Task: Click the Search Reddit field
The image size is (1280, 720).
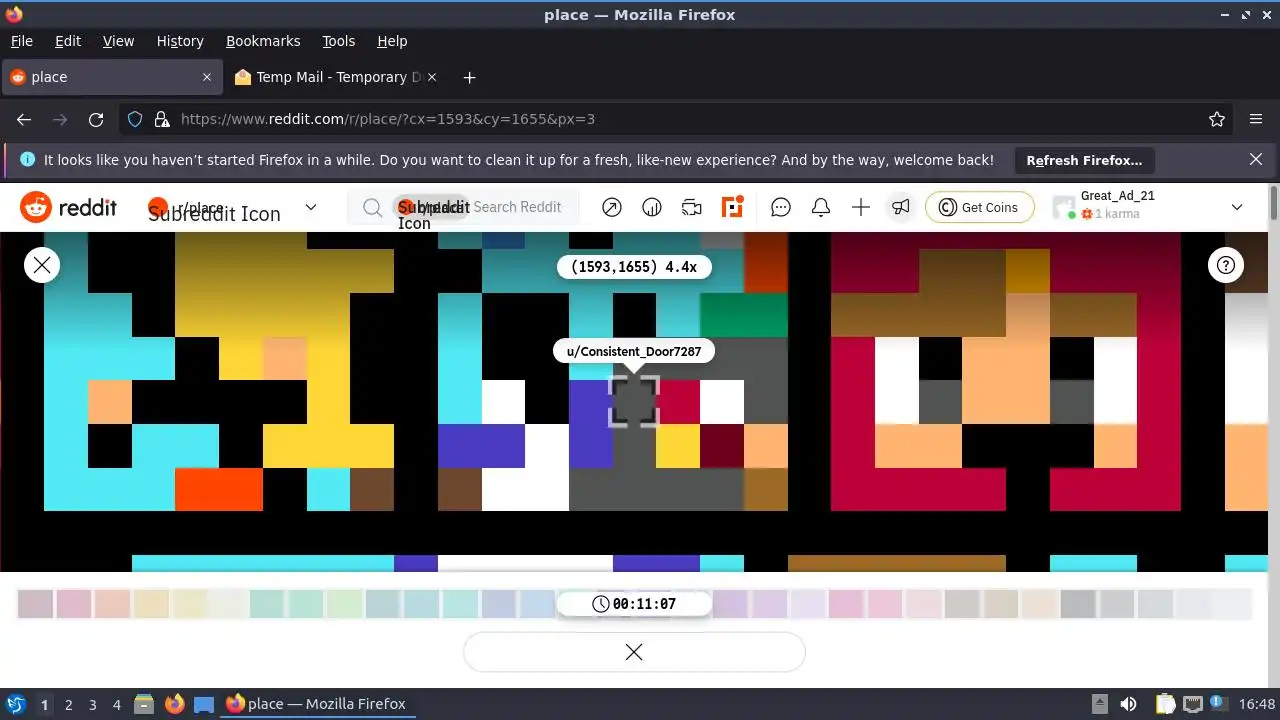Action: coord(463,207)
